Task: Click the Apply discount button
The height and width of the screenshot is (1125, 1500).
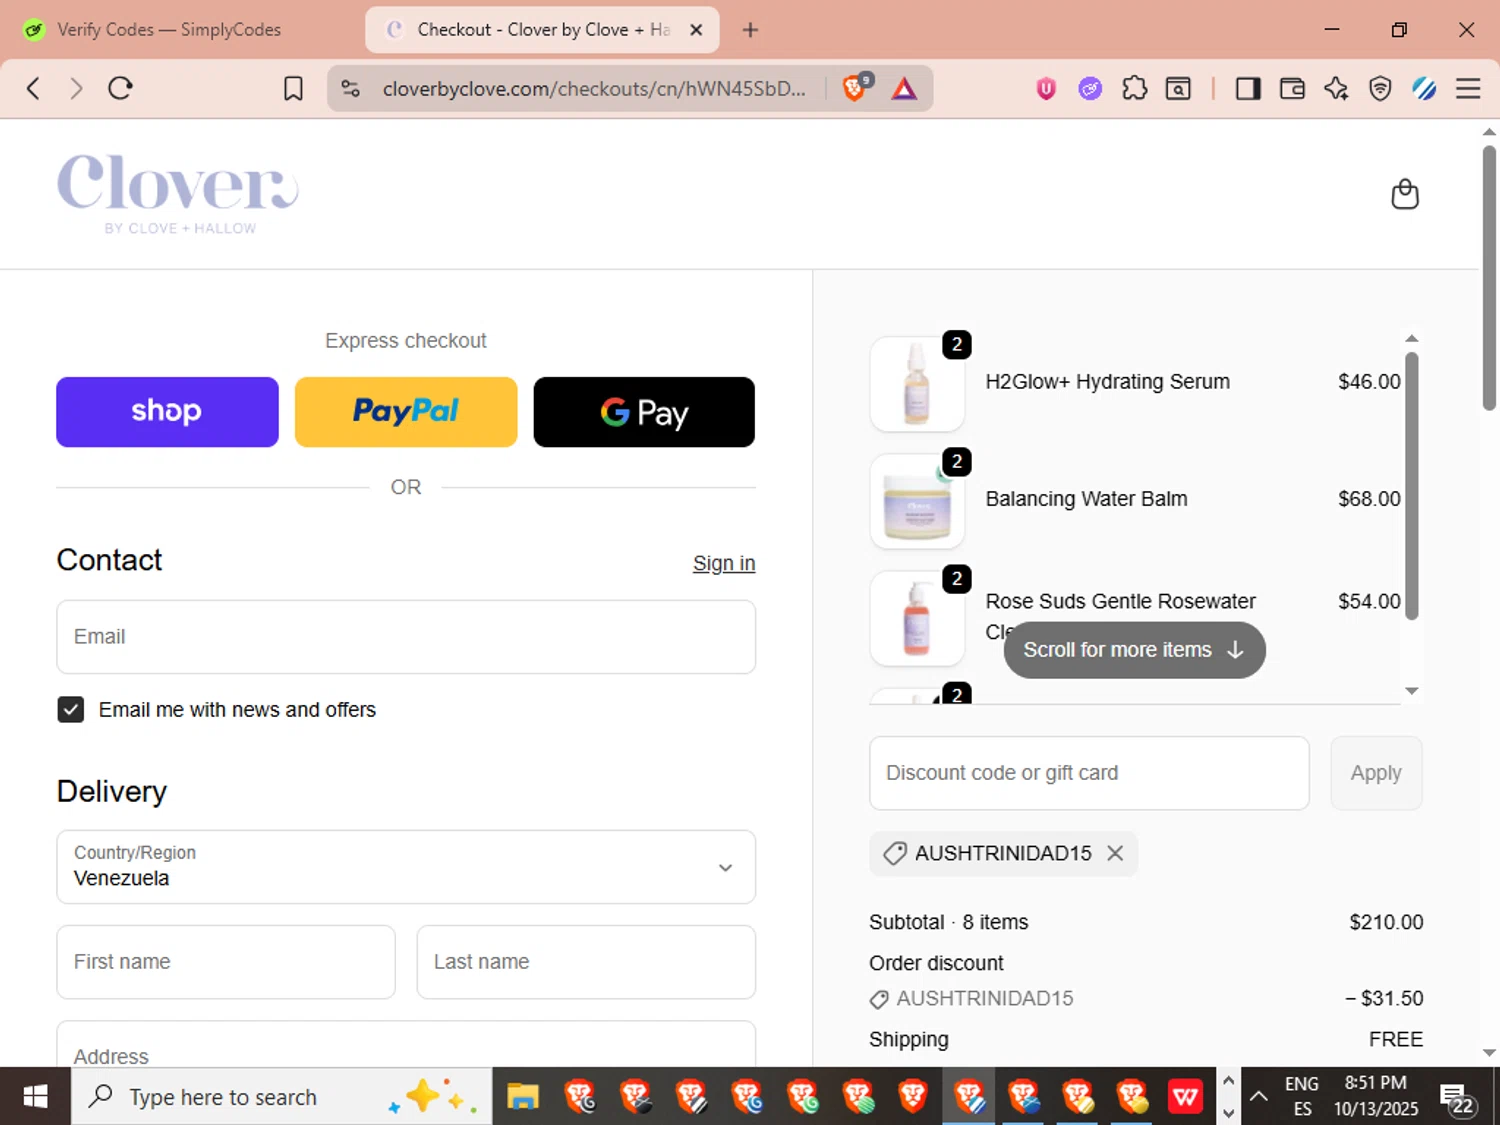Action: (x=1376, y=773)
